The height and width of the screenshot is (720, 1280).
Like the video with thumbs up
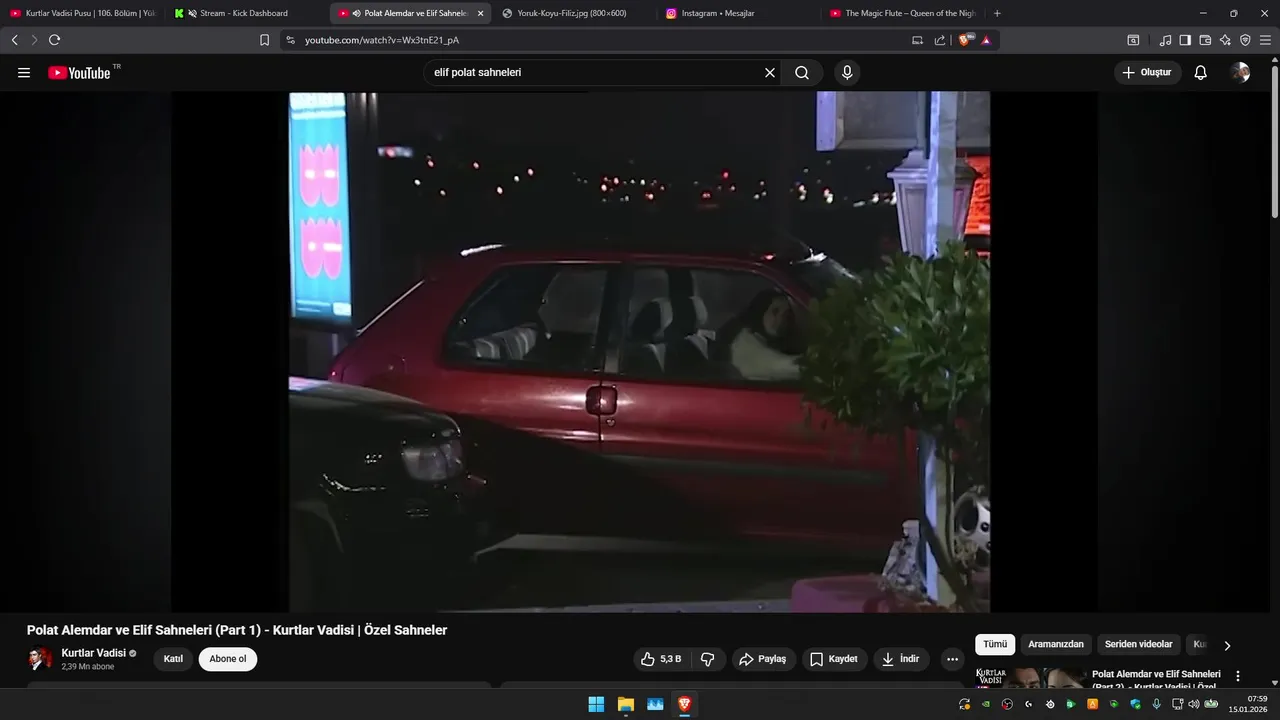(x=661, y=659)
